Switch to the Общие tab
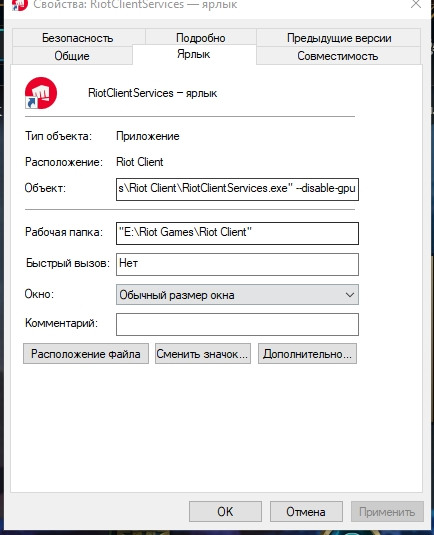Viewport: 434px width, 535px height. point(72,56)
